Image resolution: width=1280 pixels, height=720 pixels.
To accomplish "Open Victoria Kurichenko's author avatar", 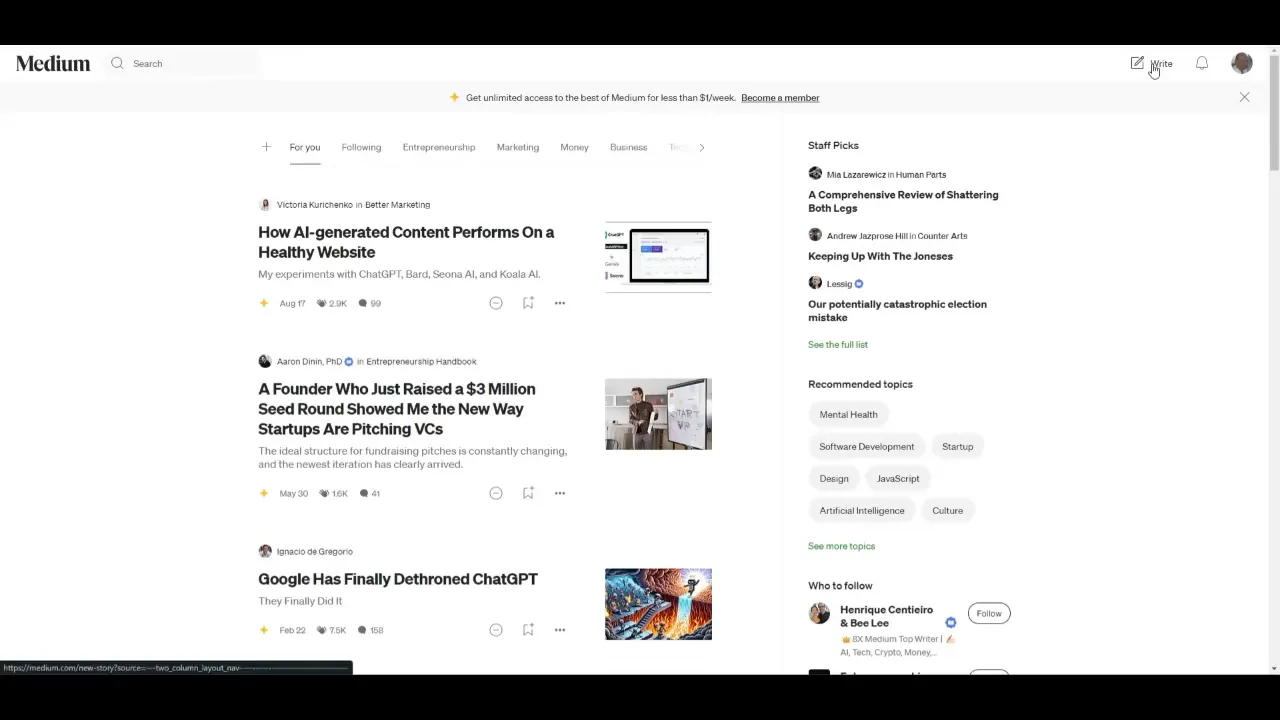I will coord(265,204).
